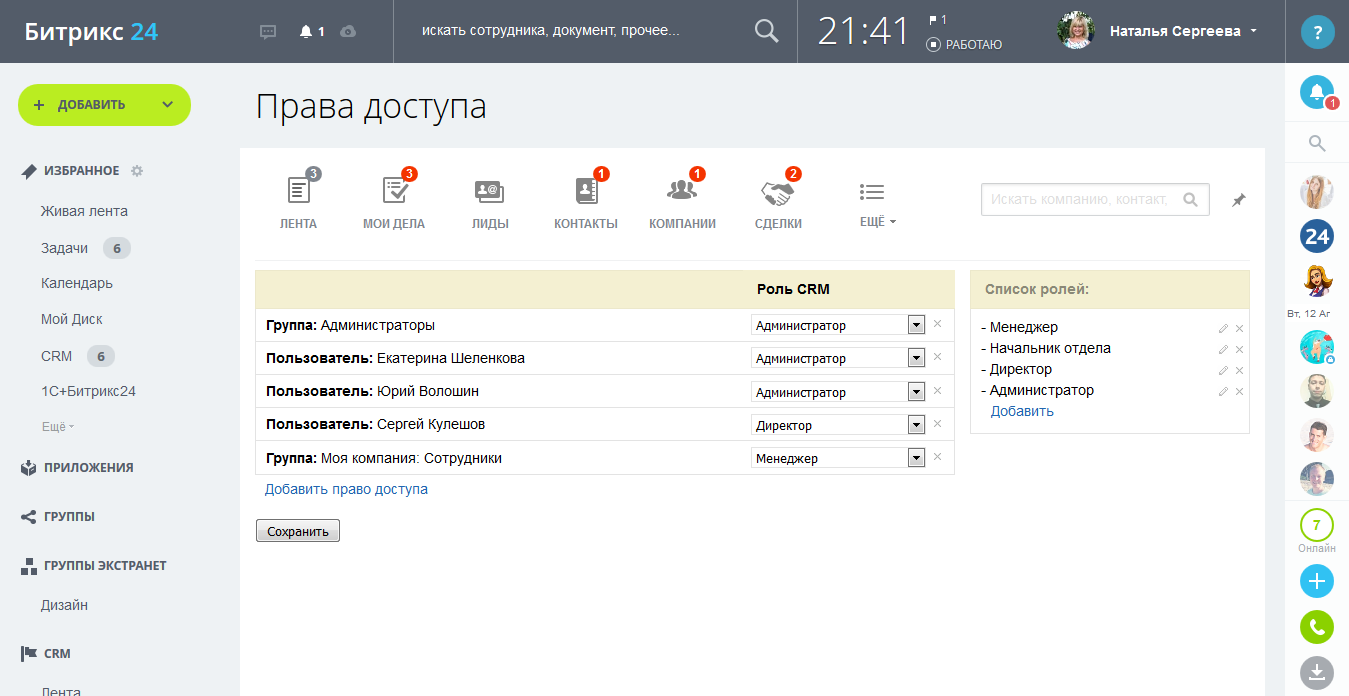Click the Добавить право доступа link
The height and width of the screenshot is (696, 1349).
(346, 488)
